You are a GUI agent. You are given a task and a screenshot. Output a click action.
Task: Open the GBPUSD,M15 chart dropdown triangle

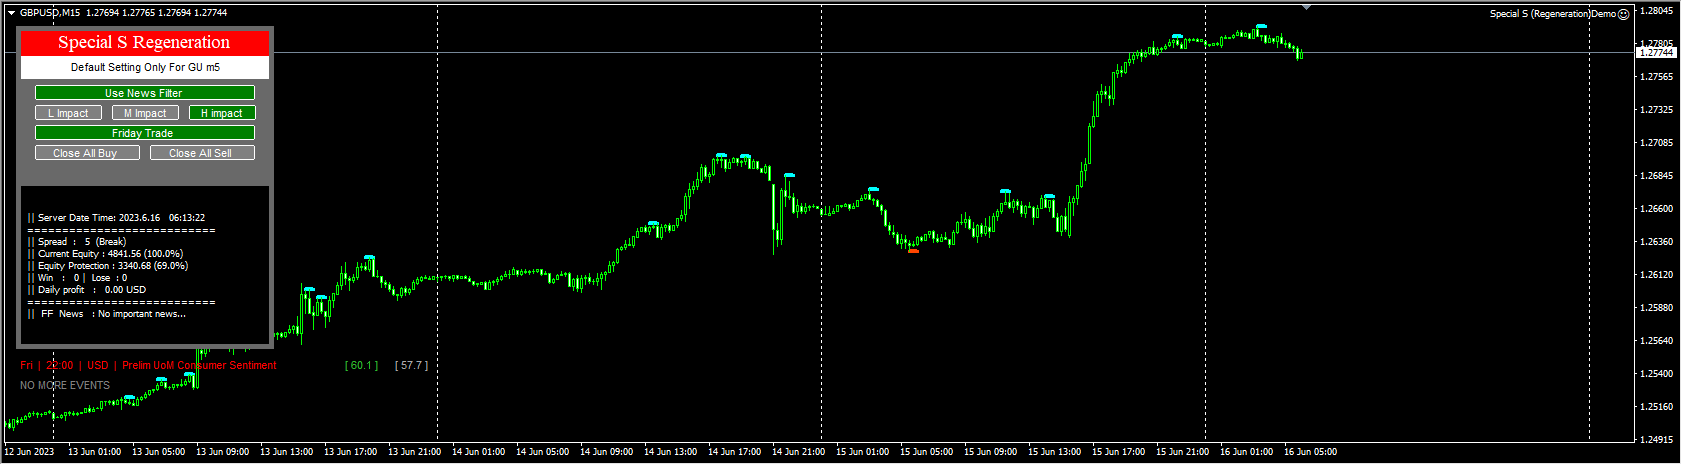[11, 13]
